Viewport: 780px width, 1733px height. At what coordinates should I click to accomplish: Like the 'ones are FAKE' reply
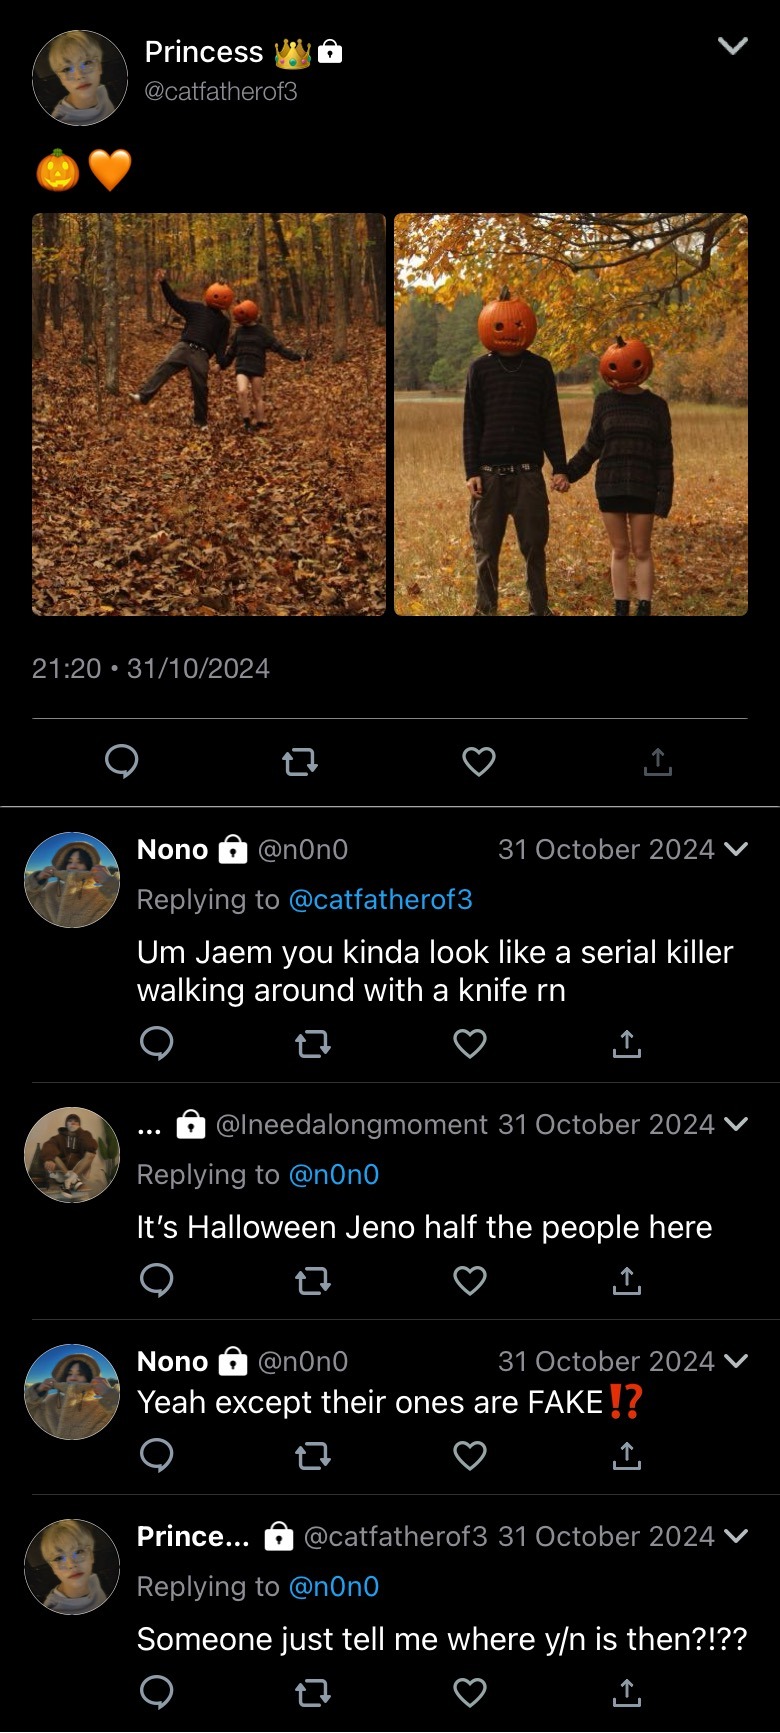tap(470, 1455)
